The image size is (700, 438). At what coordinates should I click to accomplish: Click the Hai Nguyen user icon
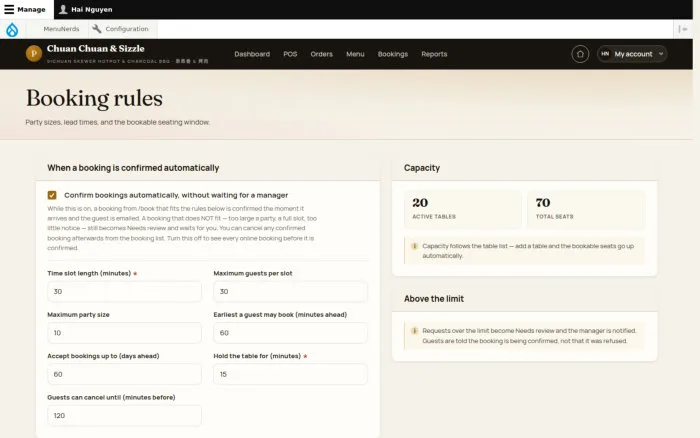point(63,9)
